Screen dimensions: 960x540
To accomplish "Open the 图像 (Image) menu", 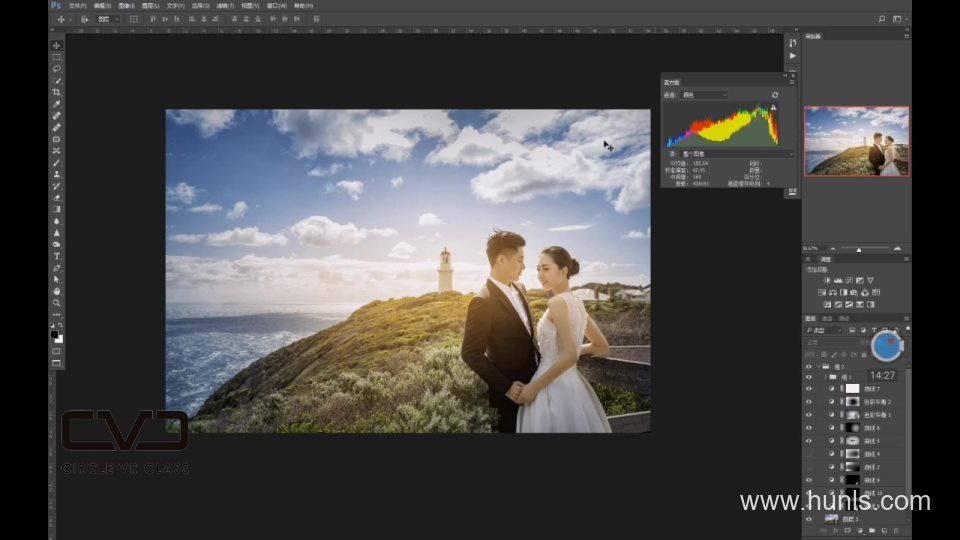I will 126,5.
